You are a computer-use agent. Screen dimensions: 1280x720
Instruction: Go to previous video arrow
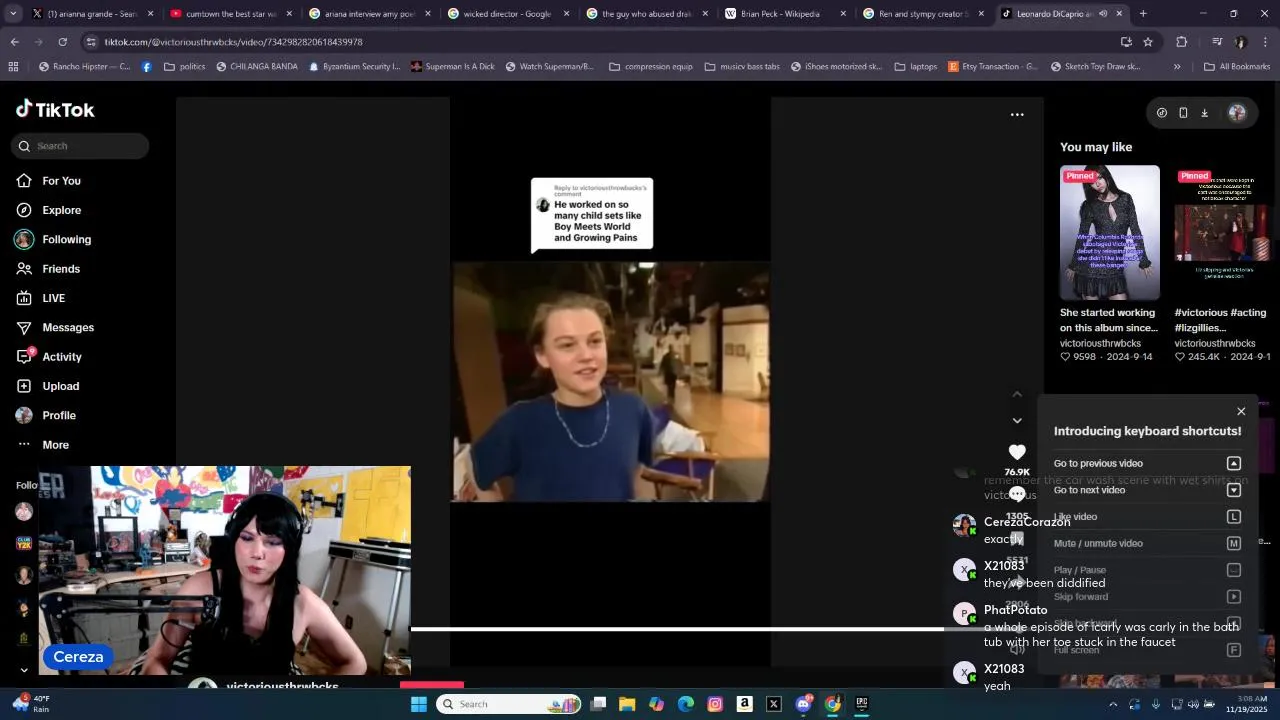point(1017,394)
